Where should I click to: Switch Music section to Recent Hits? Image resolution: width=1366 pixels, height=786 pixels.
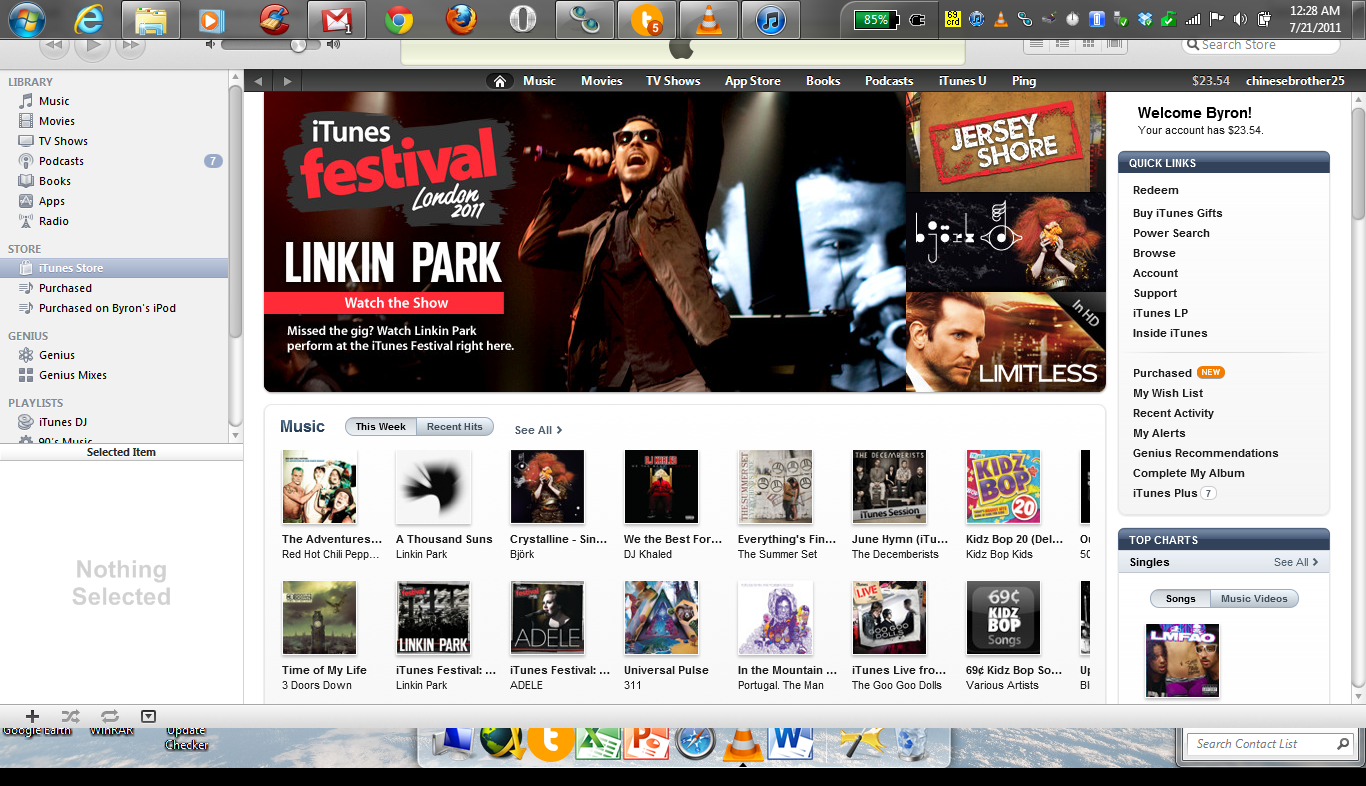tap(455, 427)
